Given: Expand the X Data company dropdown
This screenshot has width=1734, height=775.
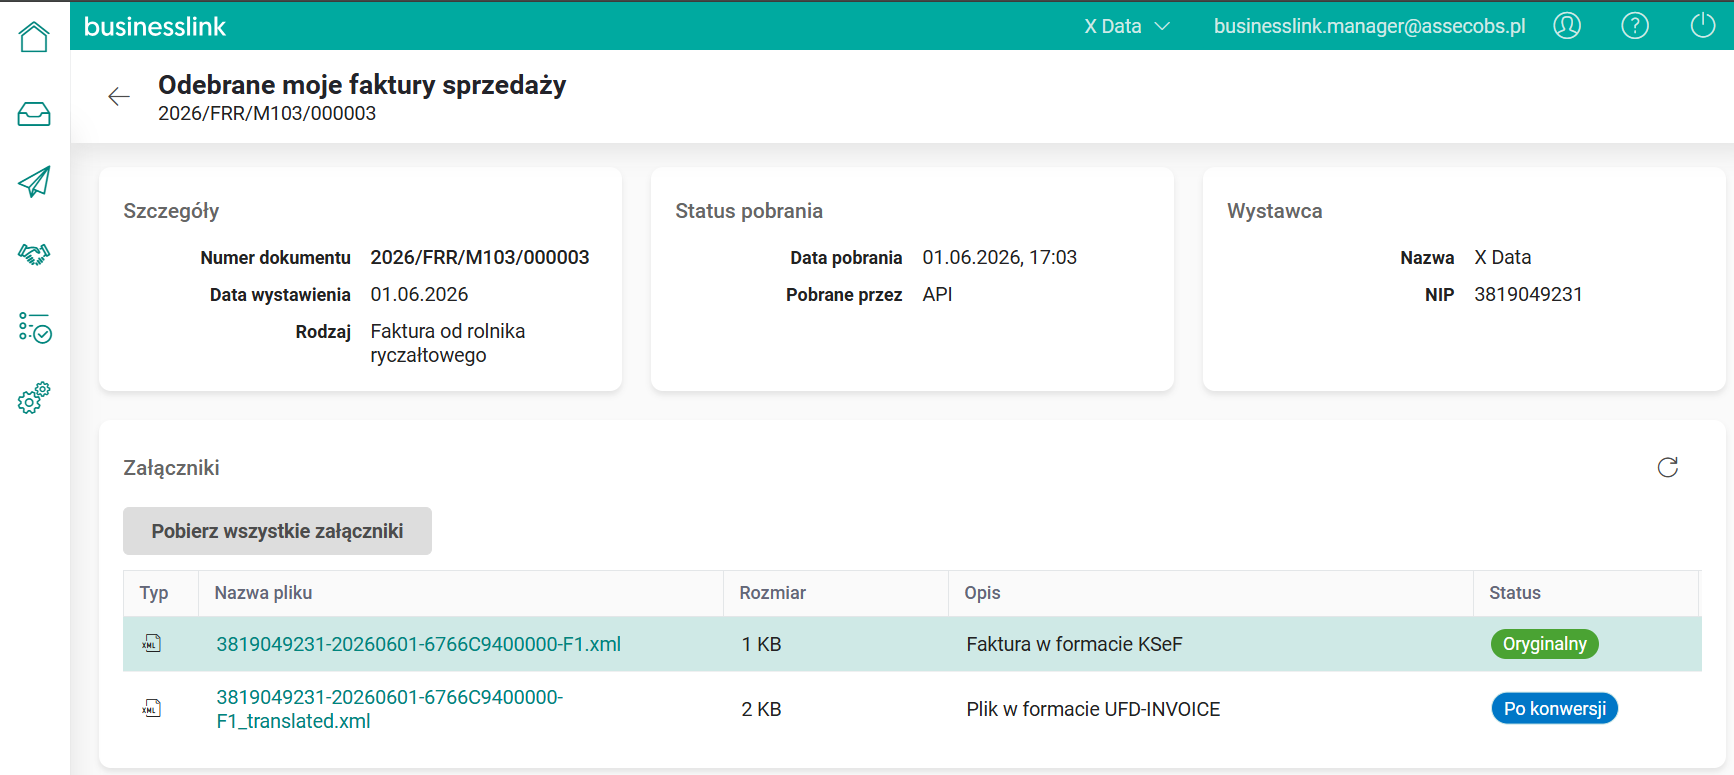Looking at the screenshot, I should [1127, 26].
